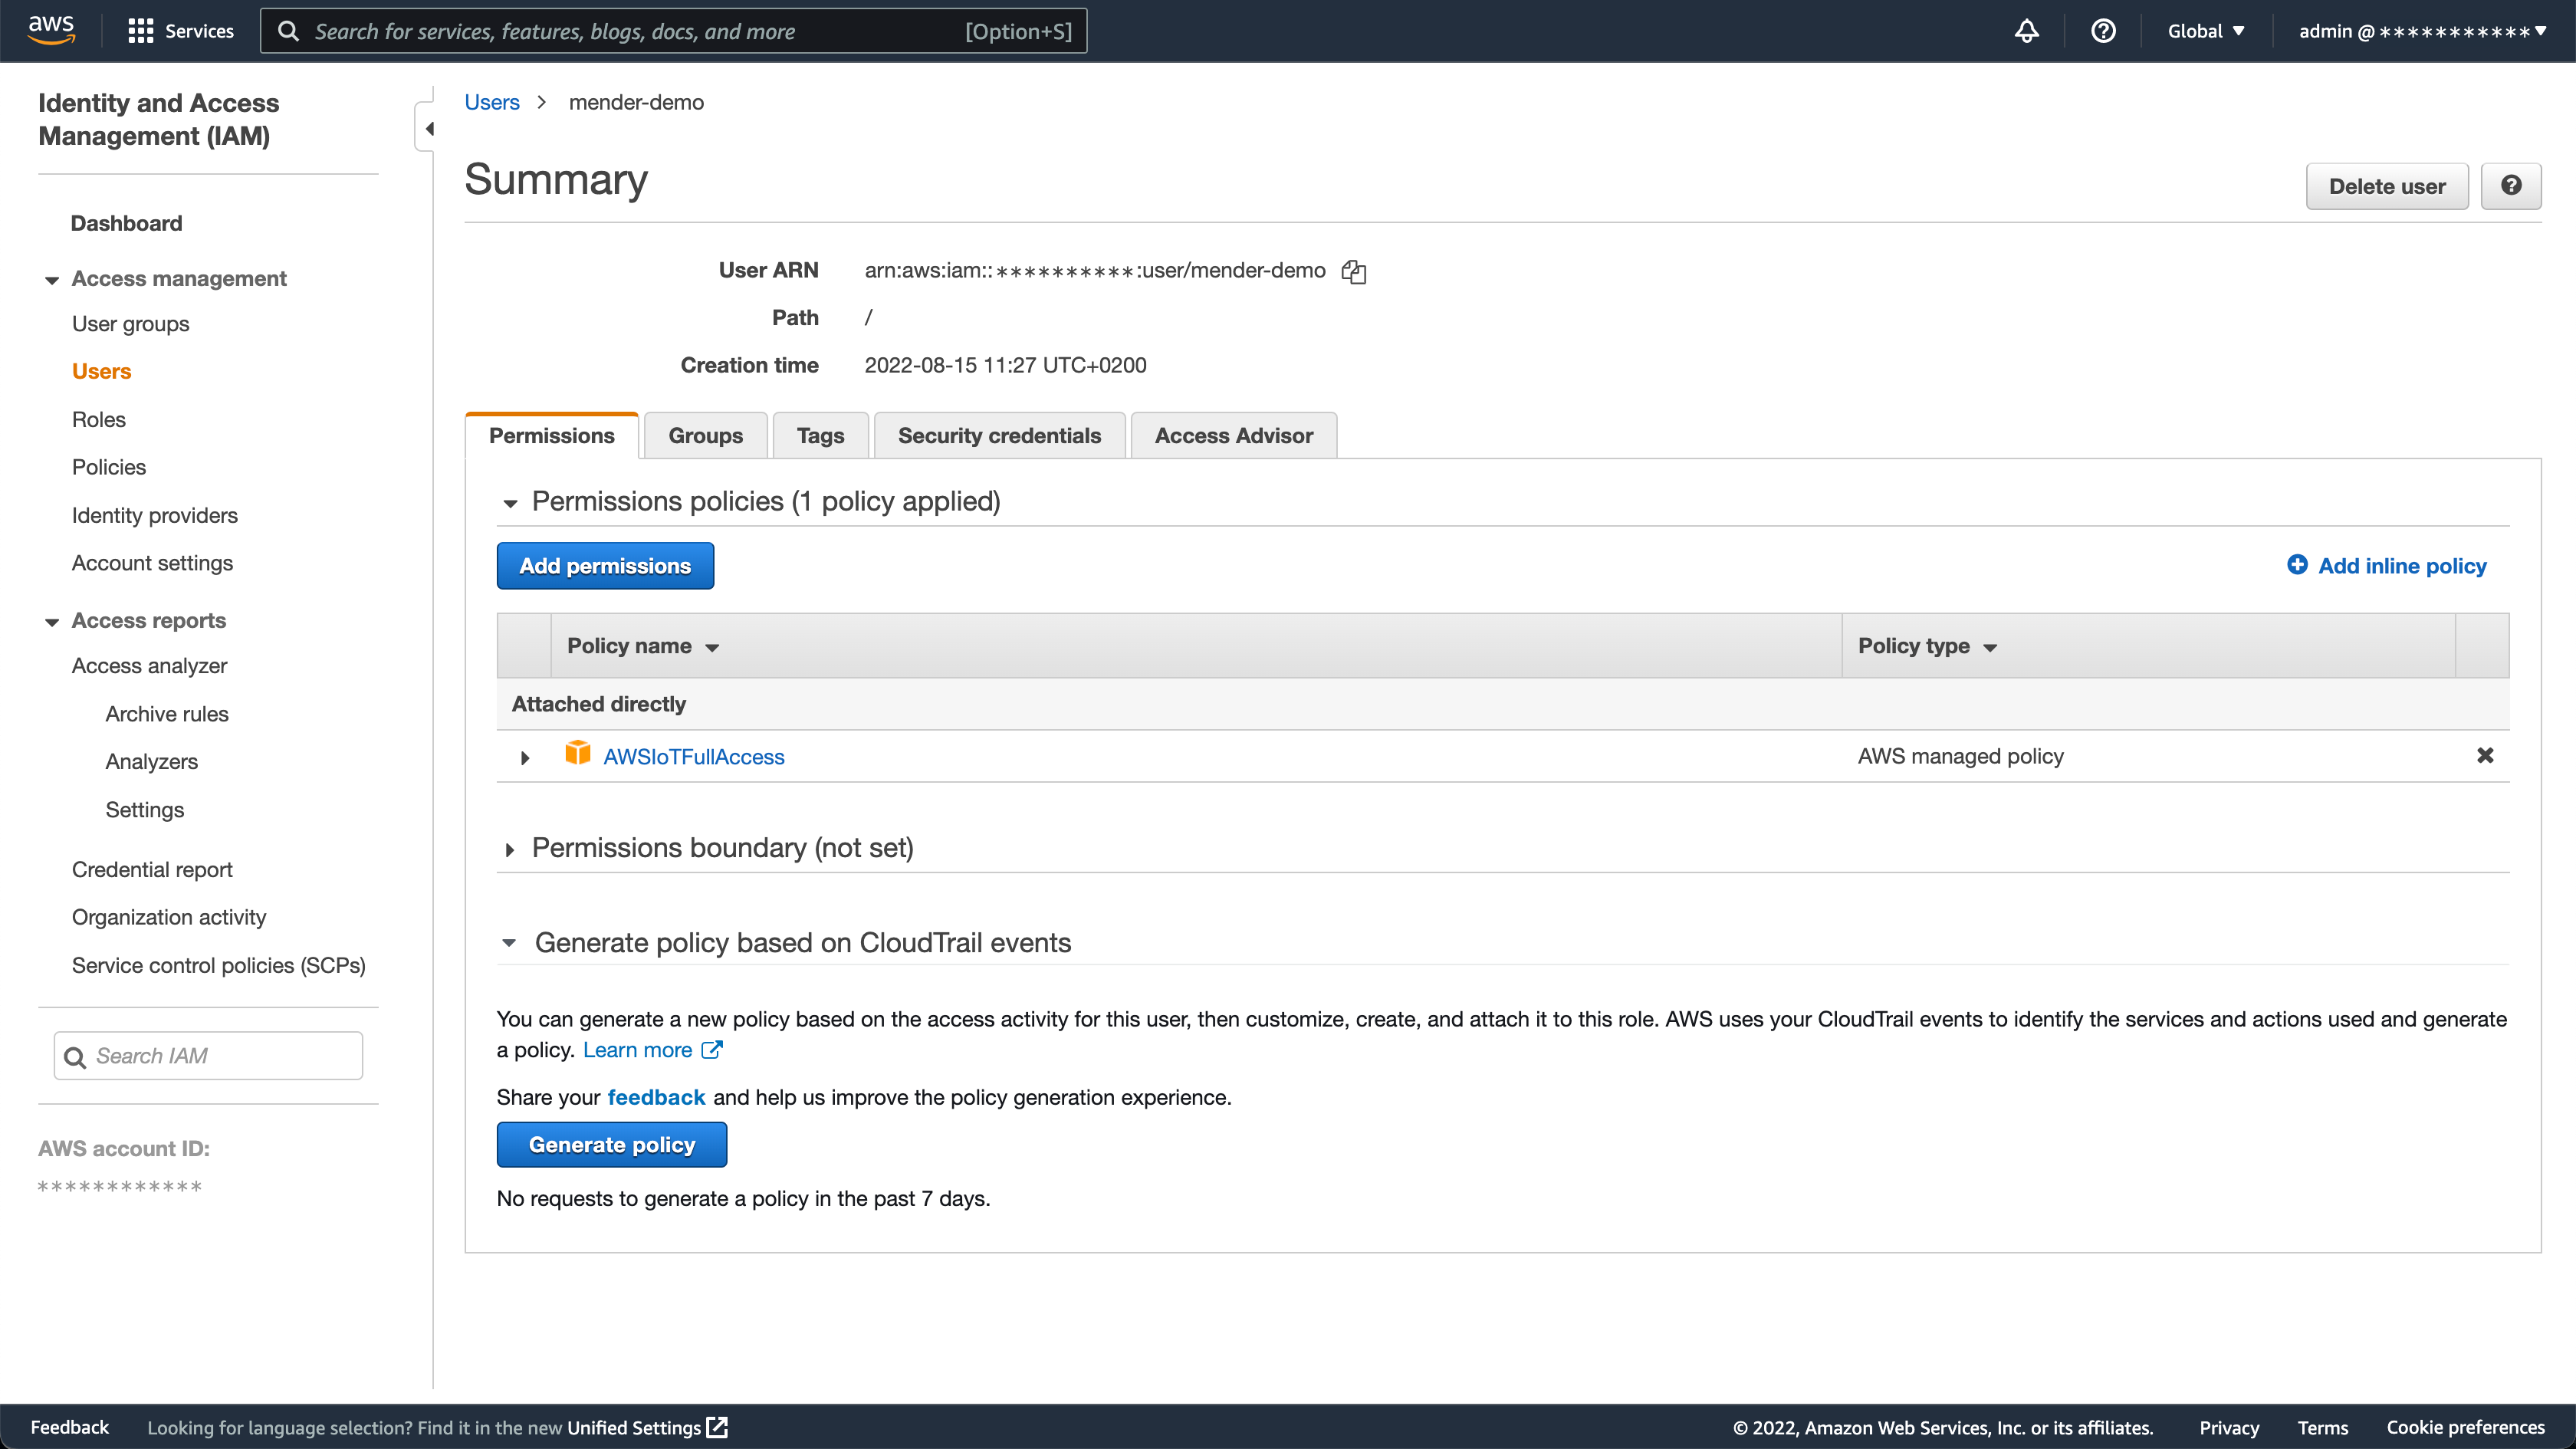Collapse the IAM sidebar with arrow handle
Viewport: 2576px width, 1449px height.
point(428,128)
